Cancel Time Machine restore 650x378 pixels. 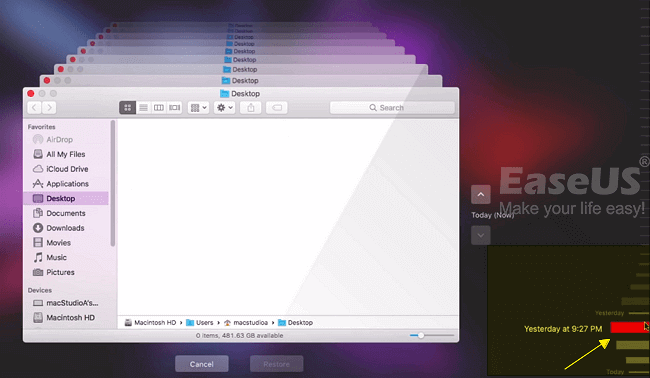[201, 364]
